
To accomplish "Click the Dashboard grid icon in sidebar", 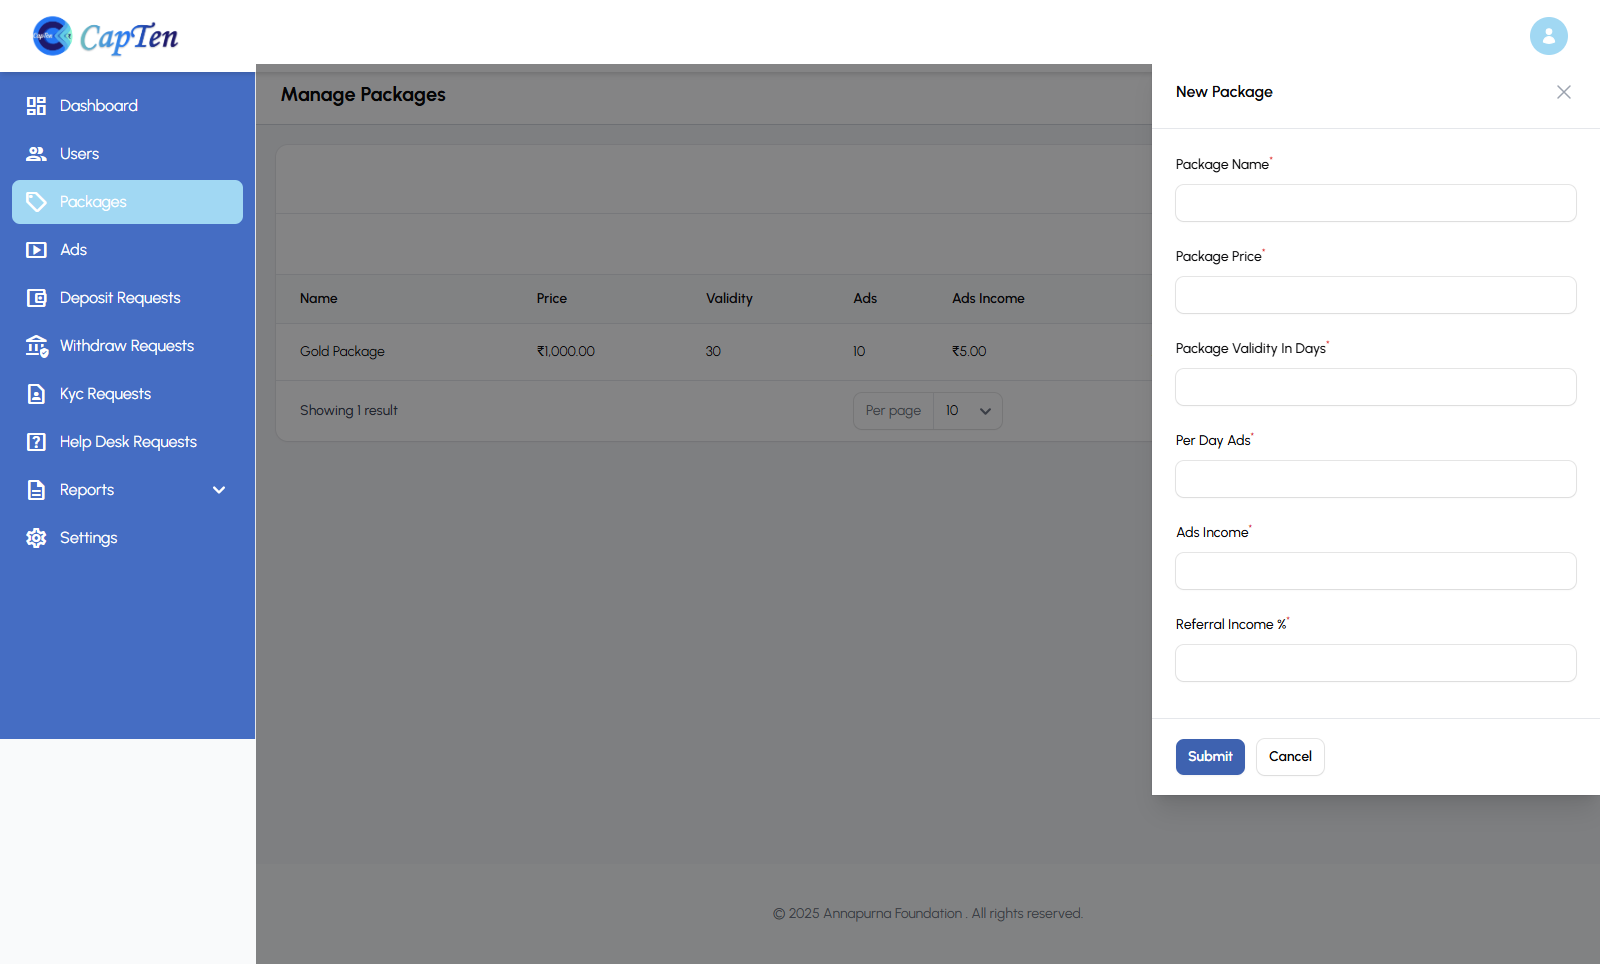I will 36,106.
